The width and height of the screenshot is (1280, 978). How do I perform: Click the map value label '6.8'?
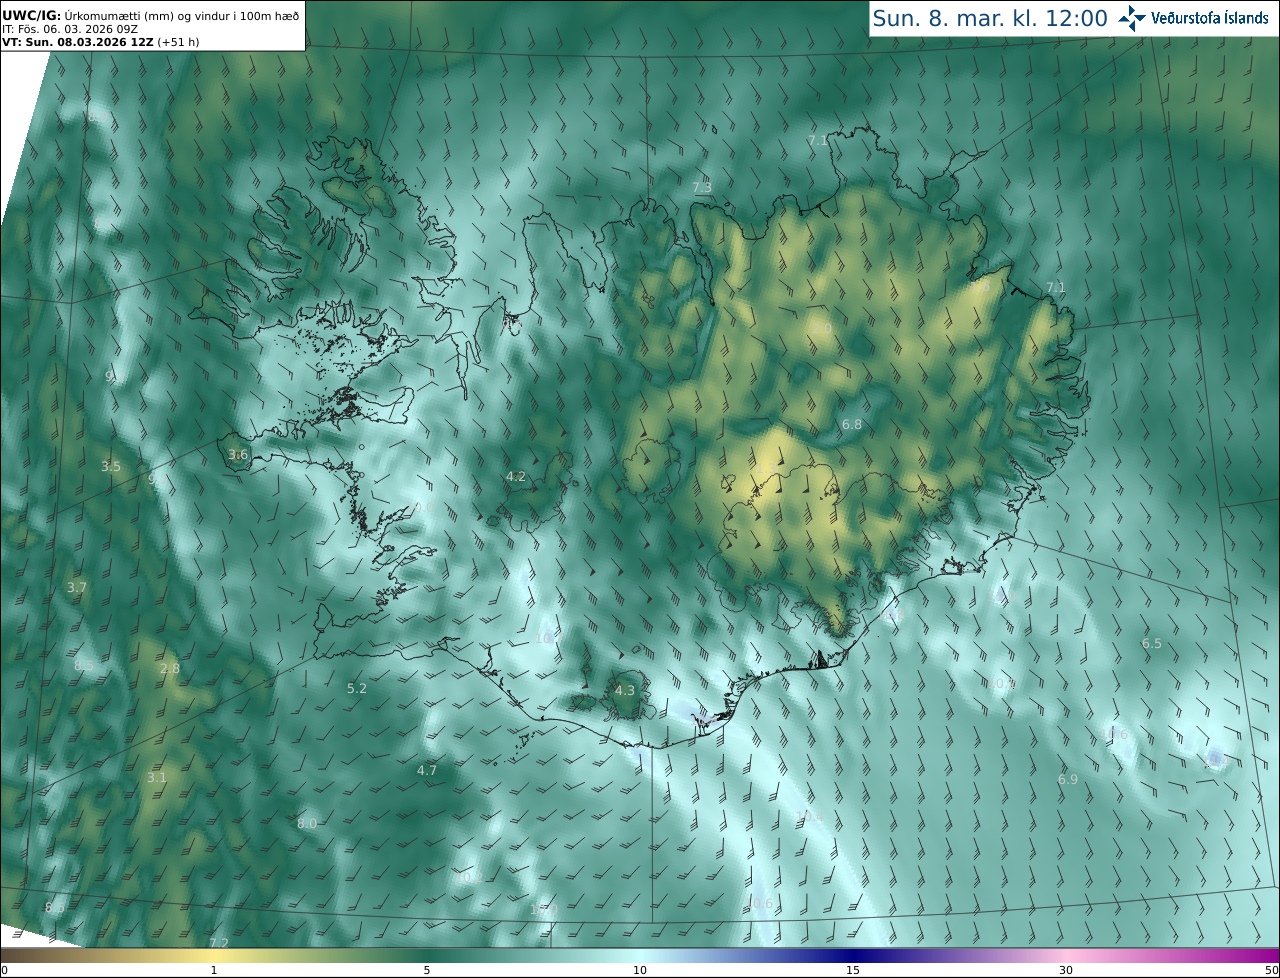point(852,424)
